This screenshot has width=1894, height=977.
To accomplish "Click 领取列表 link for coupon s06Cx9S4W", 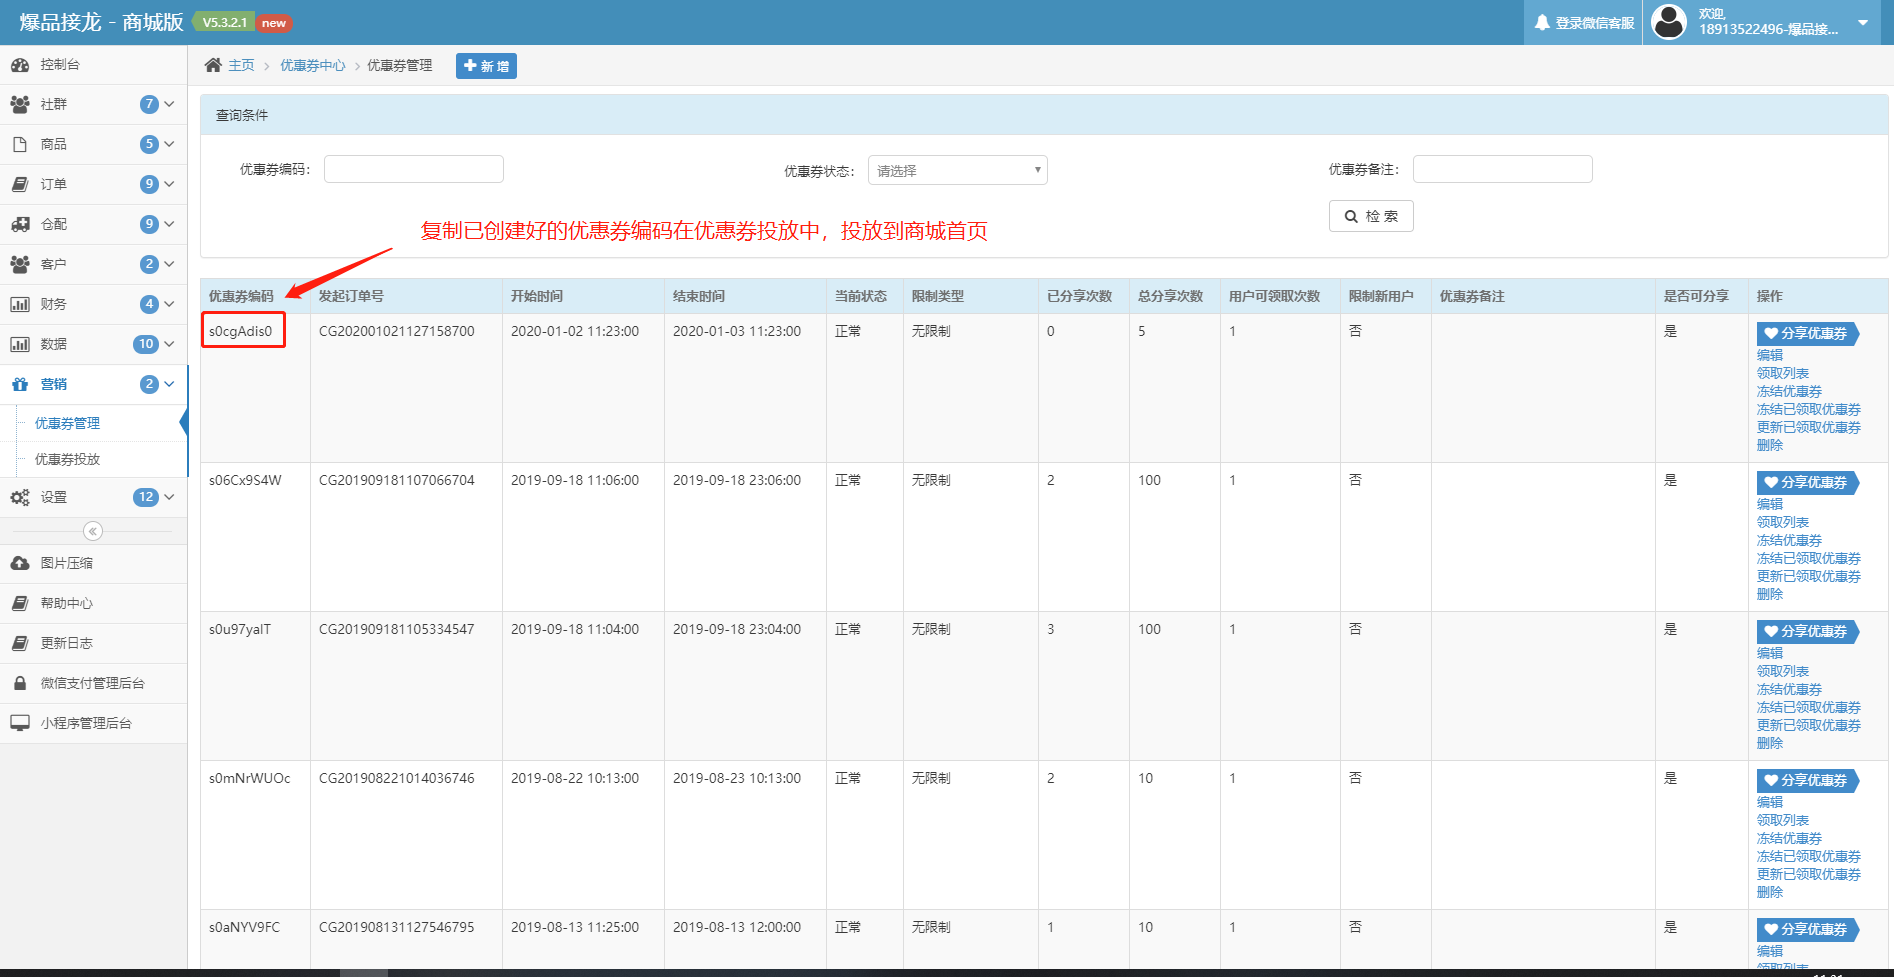I will click(x=1783, y=522).
